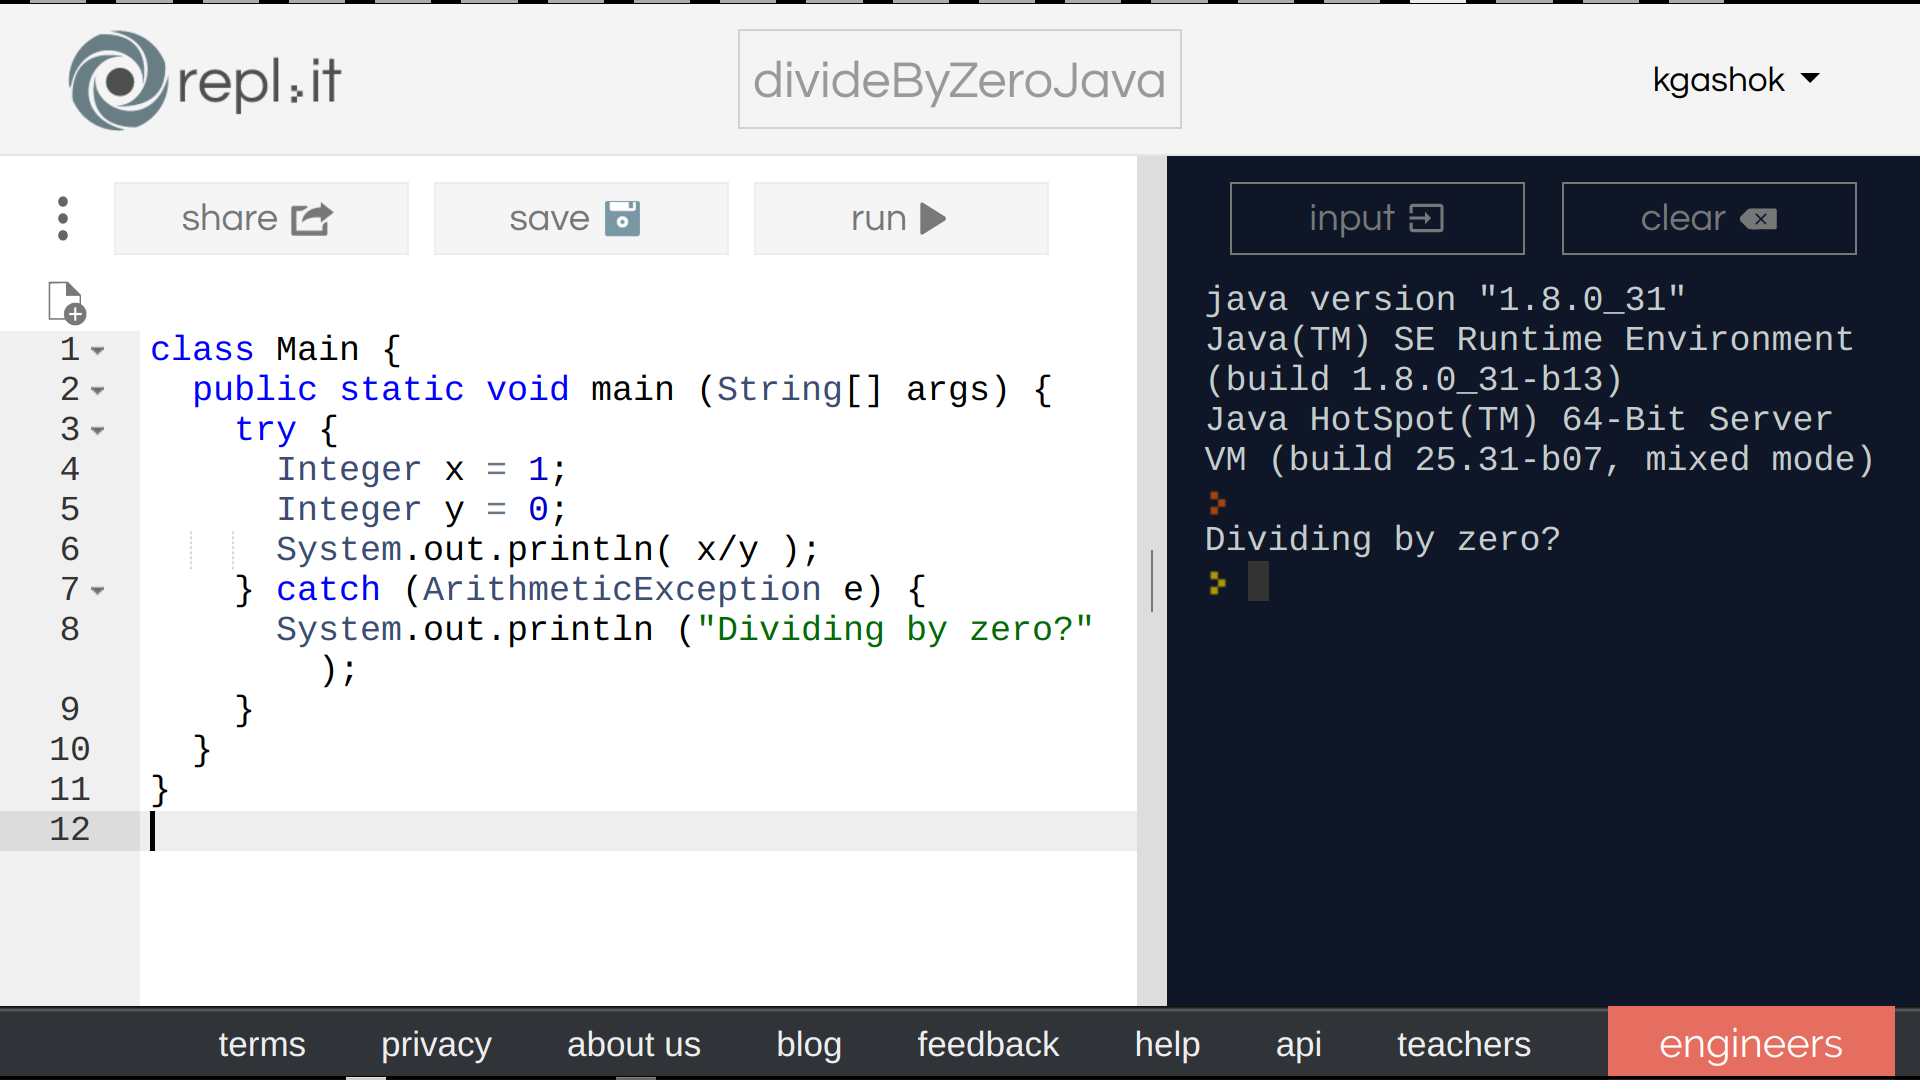Click the repl.it logo
The image size is (1920, 1080).
tap(205, 80)
